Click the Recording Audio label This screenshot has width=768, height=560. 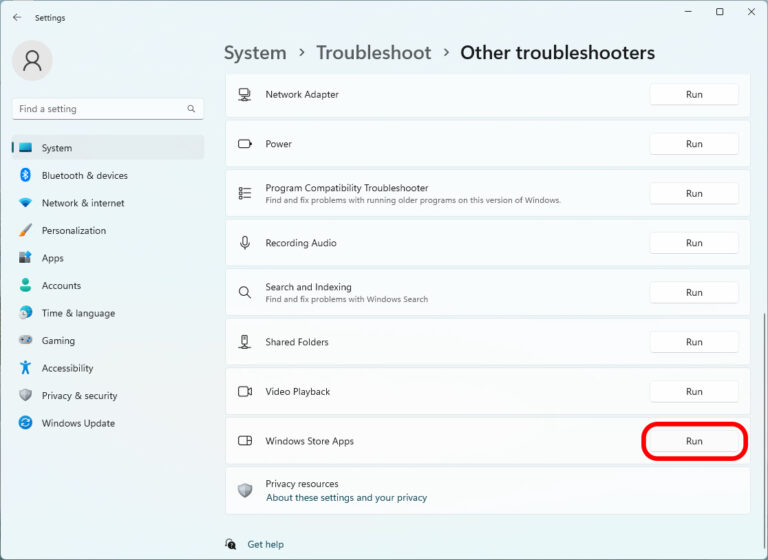(x=301, y=243)
